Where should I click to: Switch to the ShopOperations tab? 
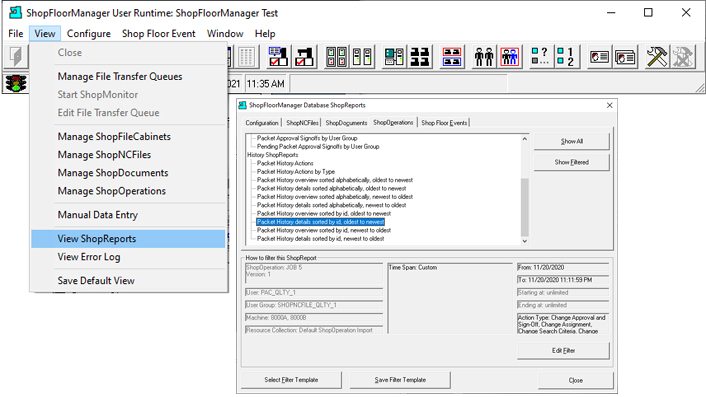coord(393,122)
